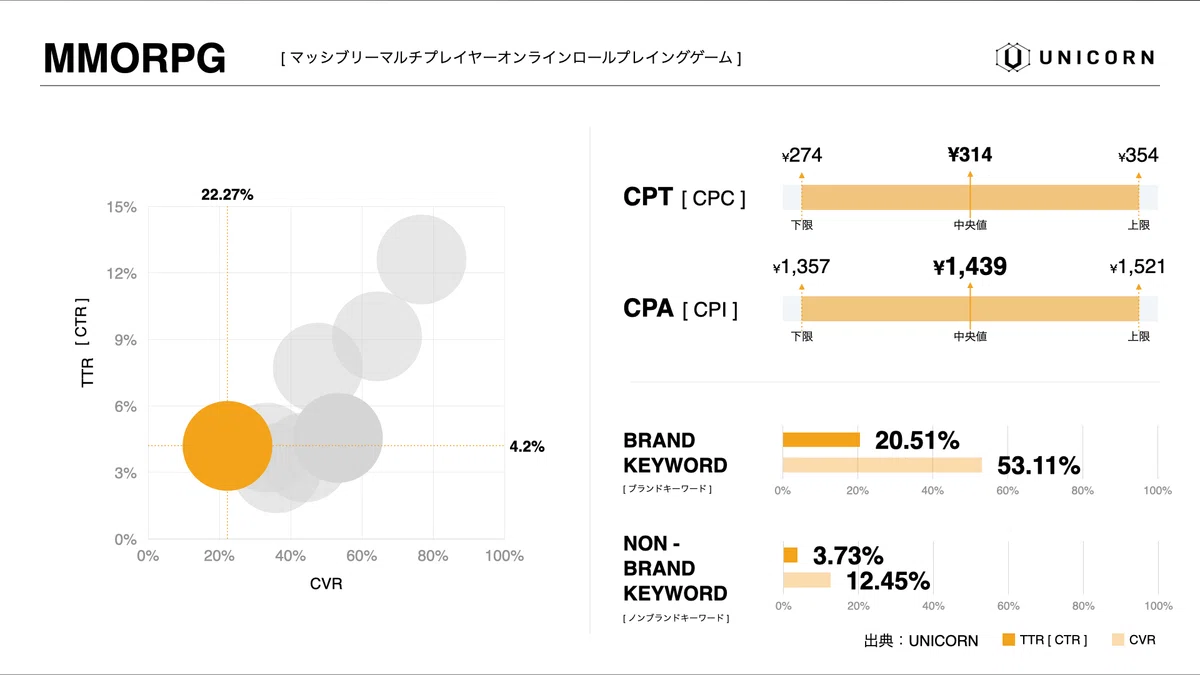
Task: Select the ¥1,521 CPA upper limit value
Action: pyautogui.click(x=1137, y=268)
